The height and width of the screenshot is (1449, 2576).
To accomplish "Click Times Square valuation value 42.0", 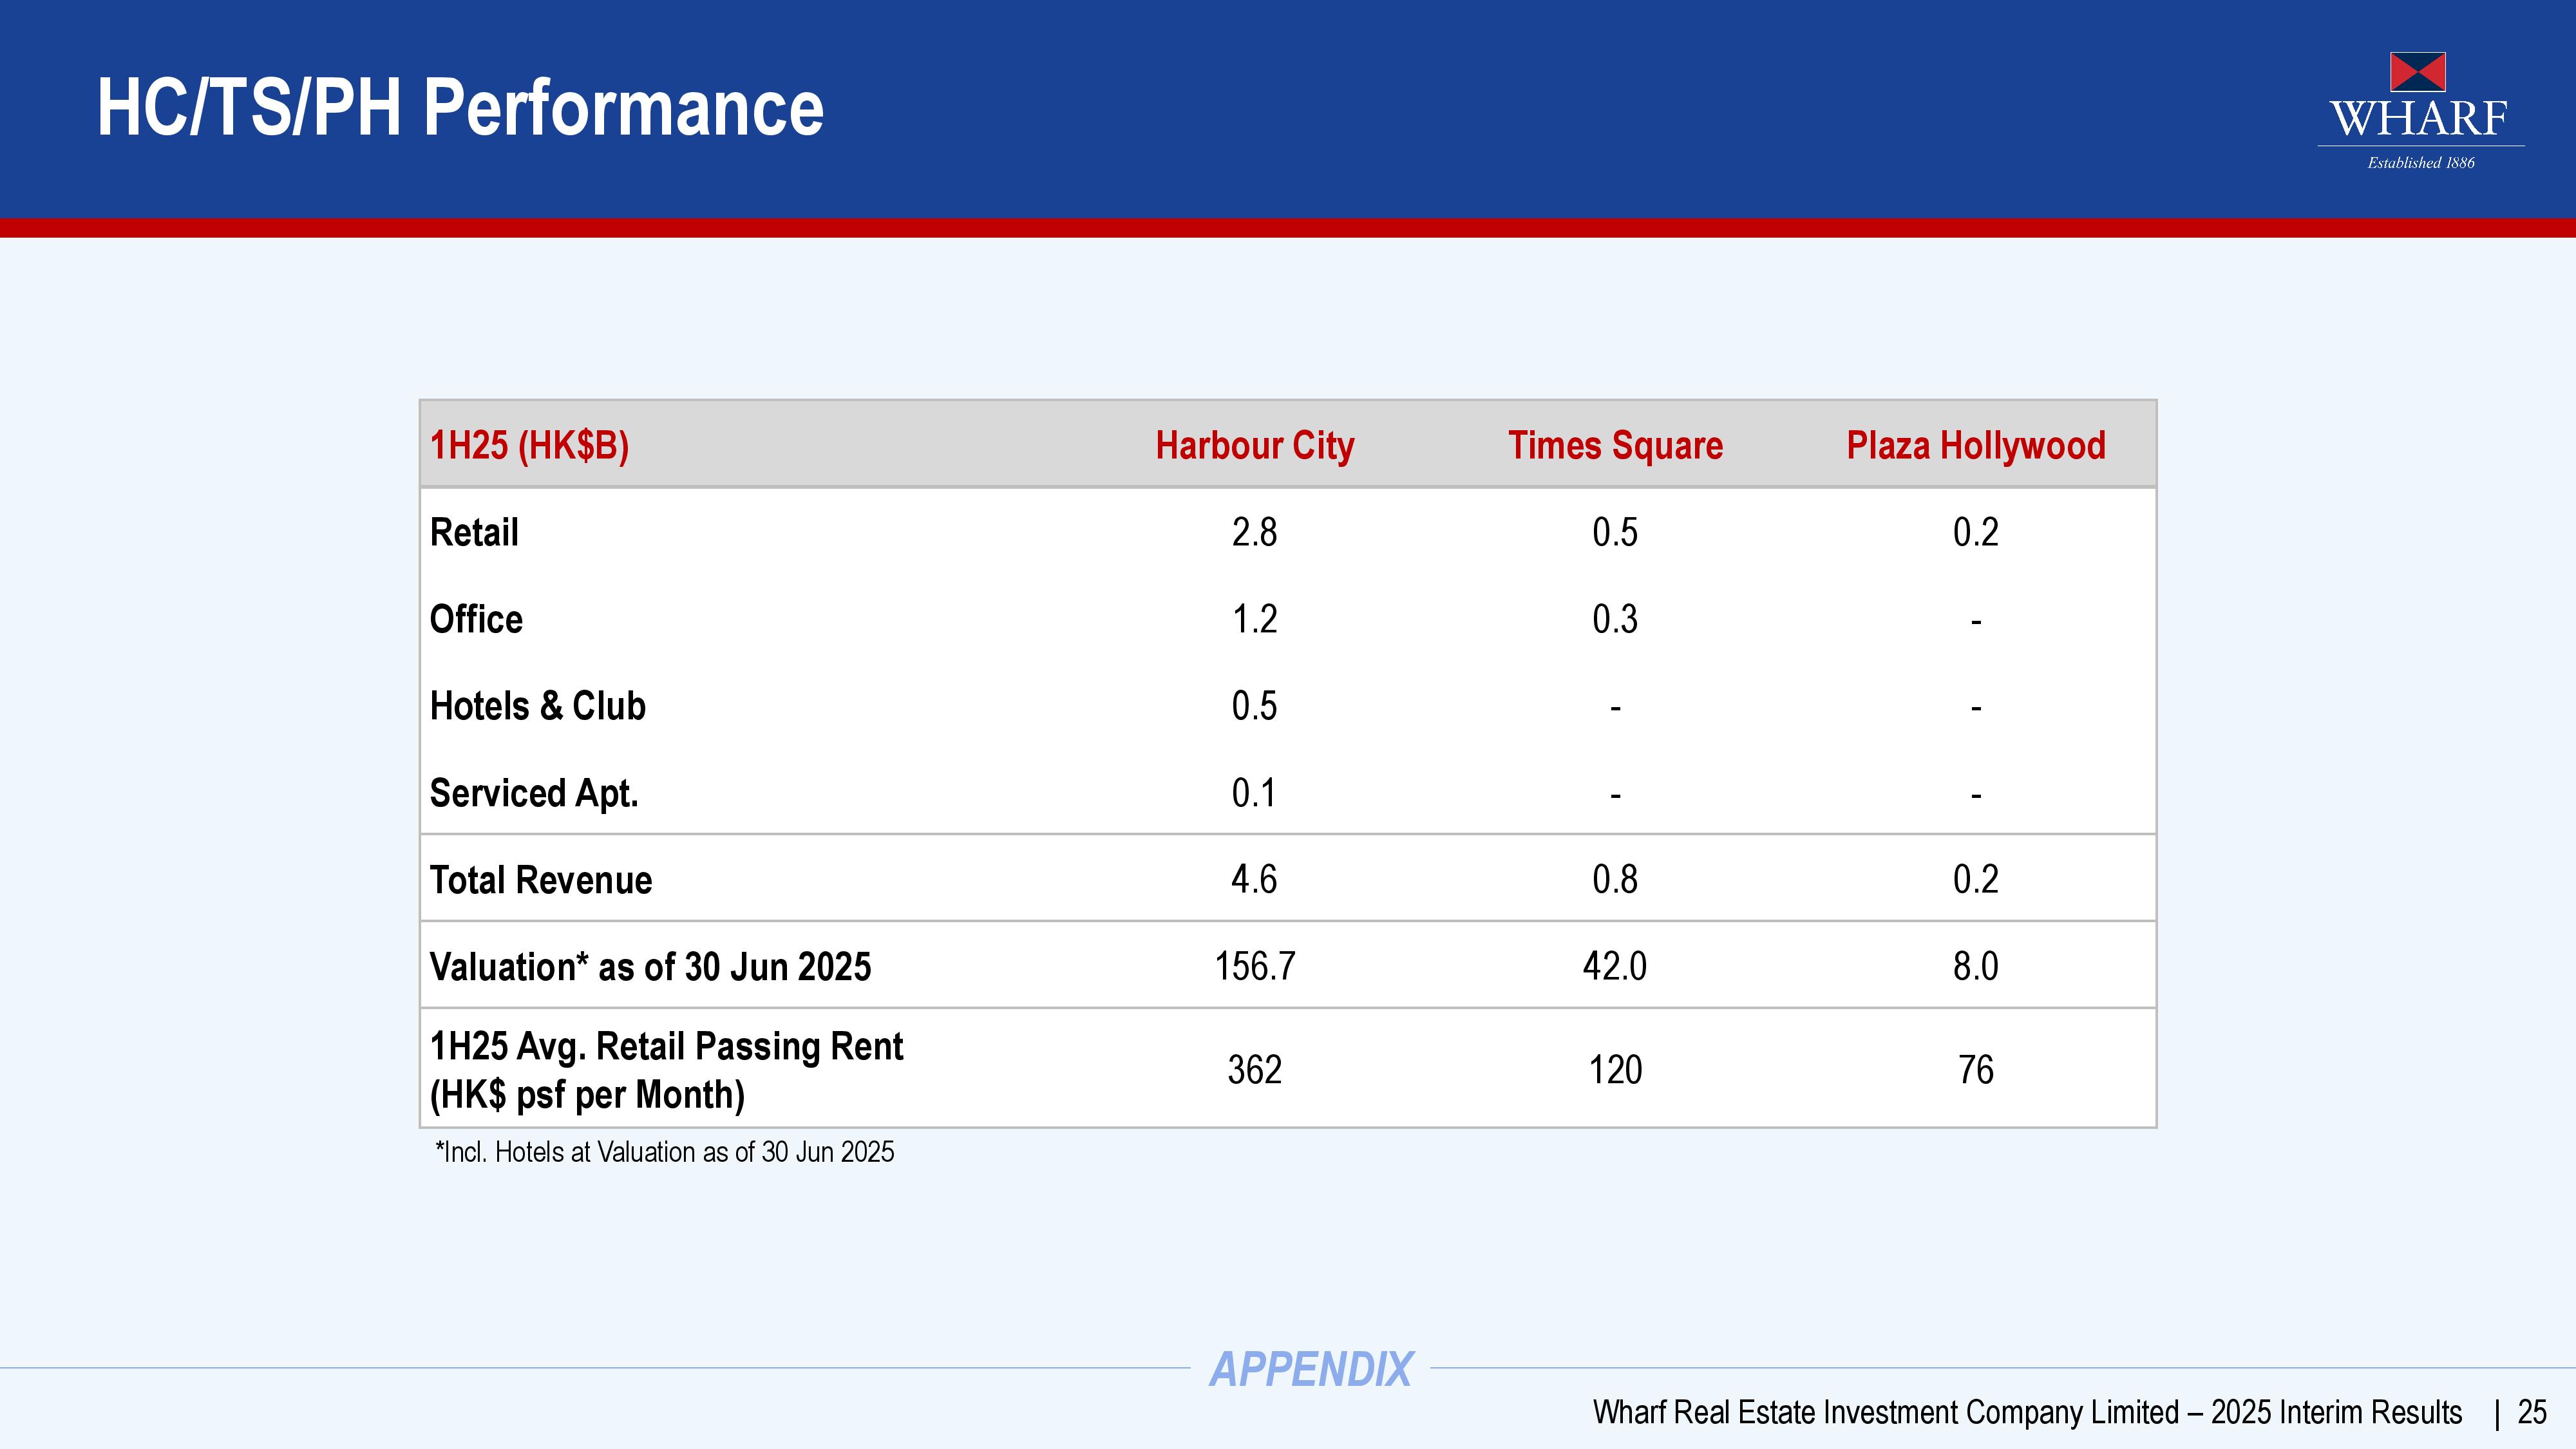I will point(1614,966).
